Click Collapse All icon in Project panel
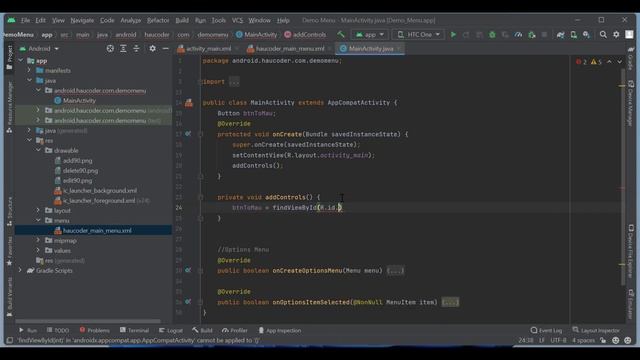 (136, 49)
